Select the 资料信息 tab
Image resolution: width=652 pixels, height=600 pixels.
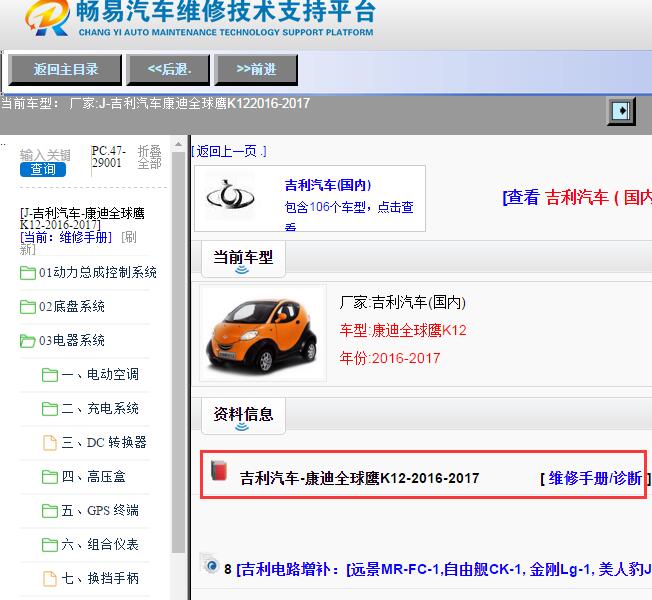pos(243,415)
